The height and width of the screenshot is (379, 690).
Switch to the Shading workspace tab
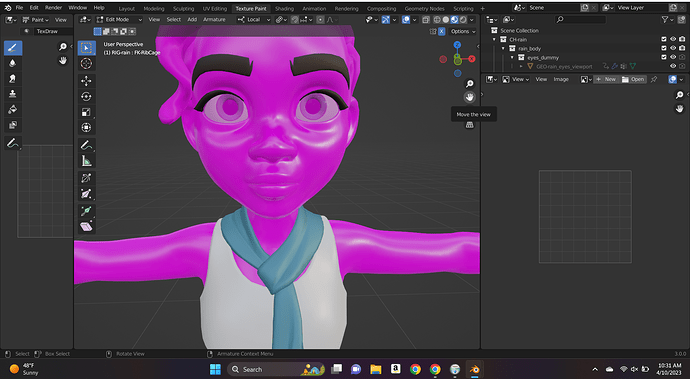tap(284, 8)
